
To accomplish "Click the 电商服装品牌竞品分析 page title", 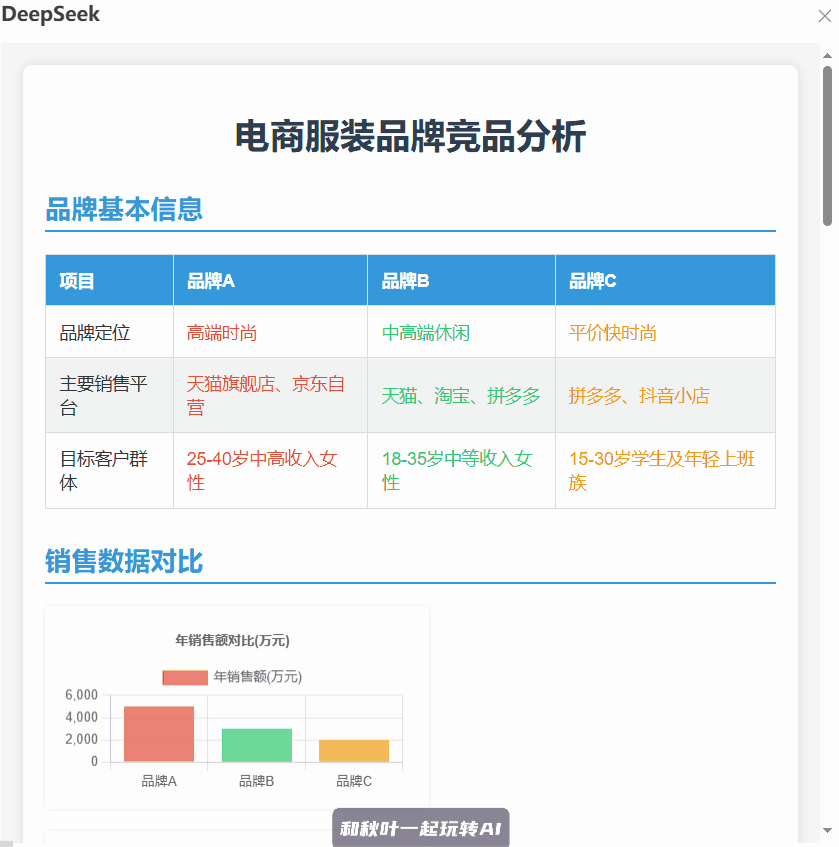I will click(x=410, y=137).
